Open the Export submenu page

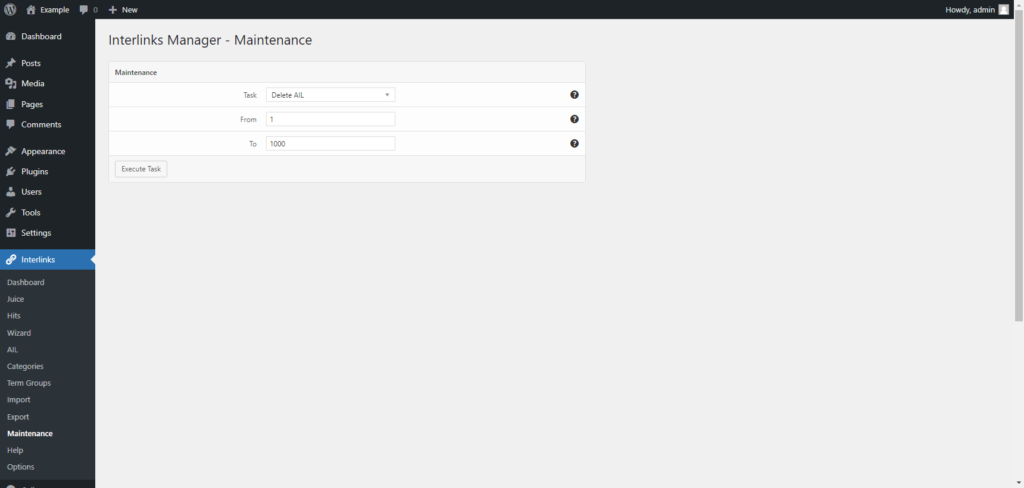click(18, 417)
